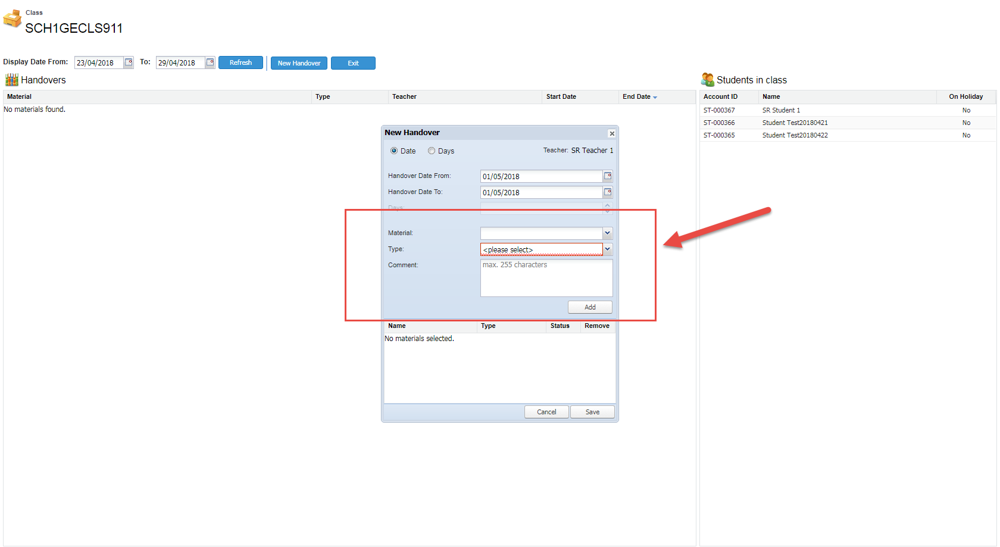Sort by End Date column arrow
This screenshot has width=1000, height=547.
click(x=655, y=98)
